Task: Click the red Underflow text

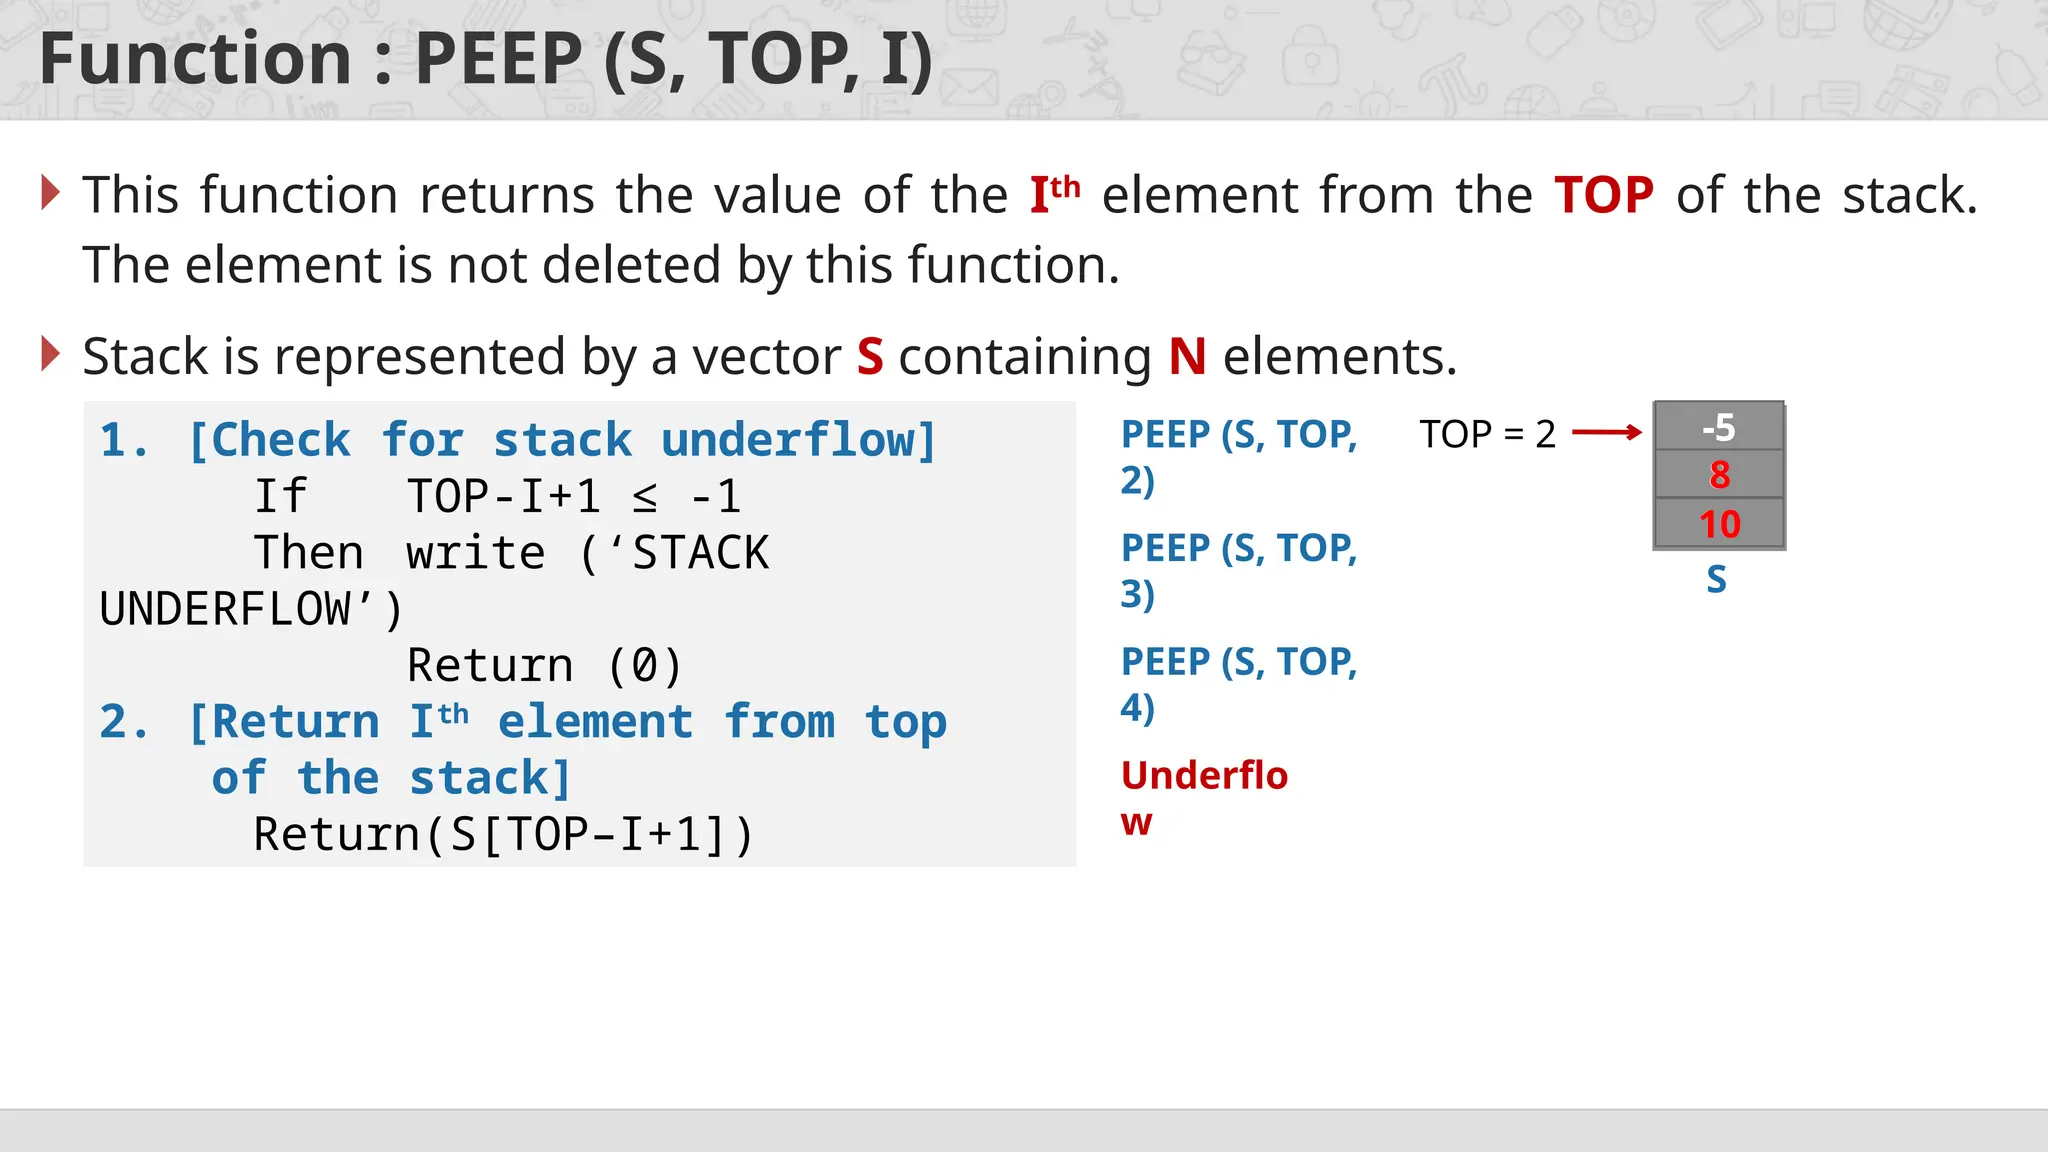Action: coord(1204,797)
